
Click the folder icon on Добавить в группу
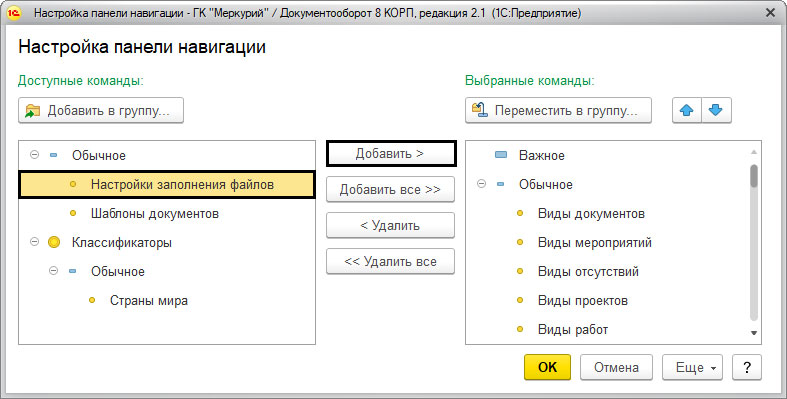click(33, 110)
